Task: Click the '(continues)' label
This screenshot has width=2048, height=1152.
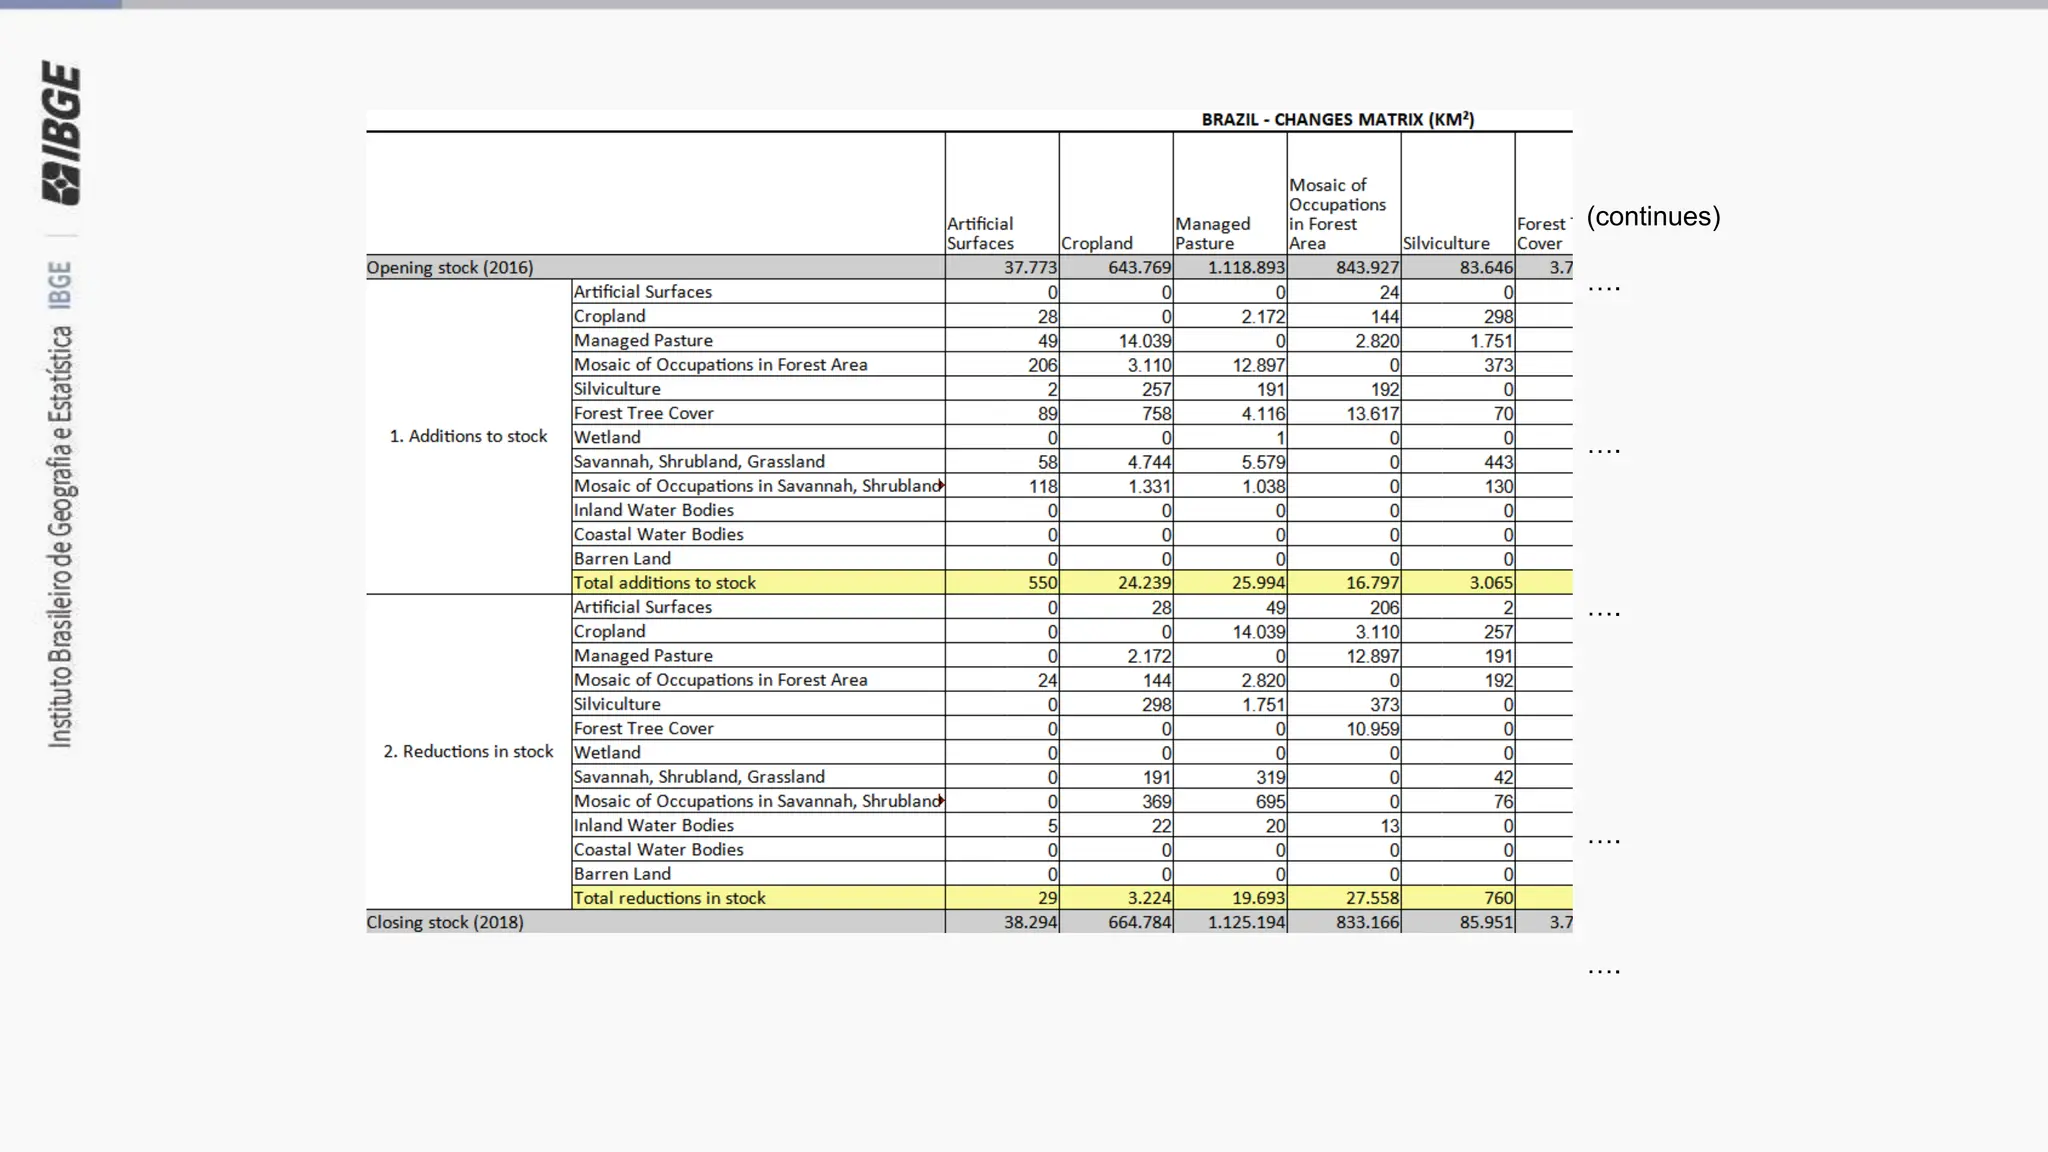Action: (x=1652, y=216)
